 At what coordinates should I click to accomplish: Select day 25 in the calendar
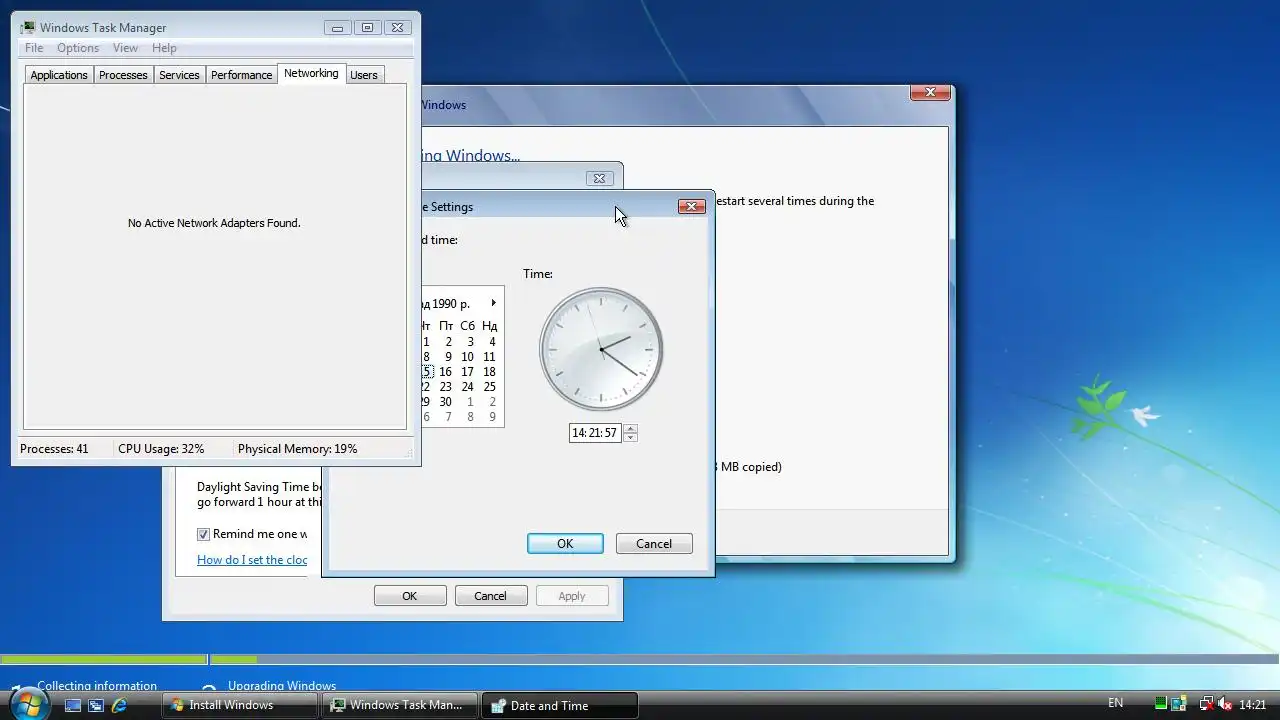[489, 387]
